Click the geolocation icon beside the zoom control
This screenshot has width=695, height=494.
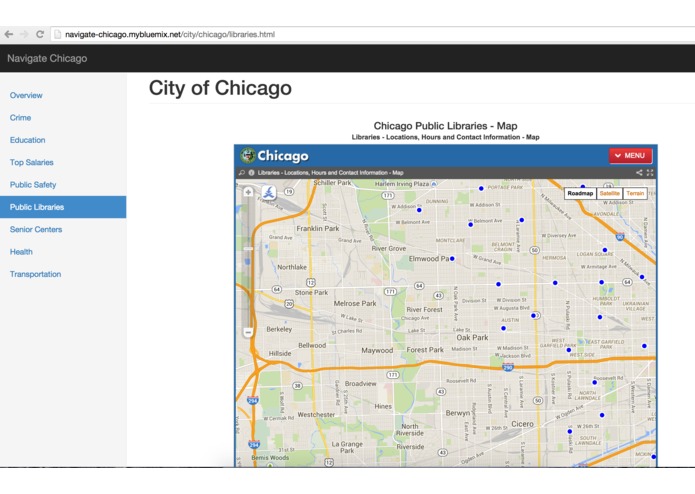tap(269, 192)
